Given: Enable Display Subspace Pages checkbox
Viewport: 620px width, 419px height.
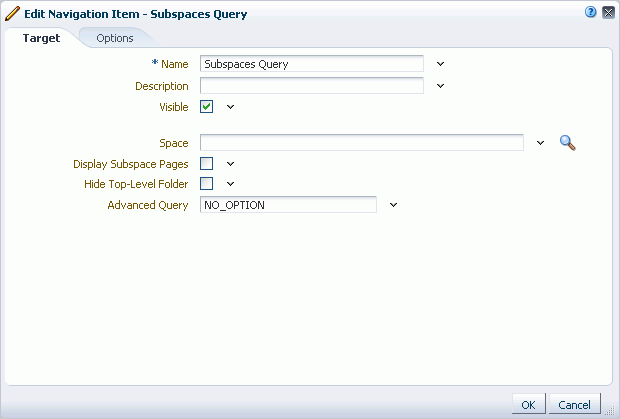Looking at the screenshot, I should (x=206, y=163).
